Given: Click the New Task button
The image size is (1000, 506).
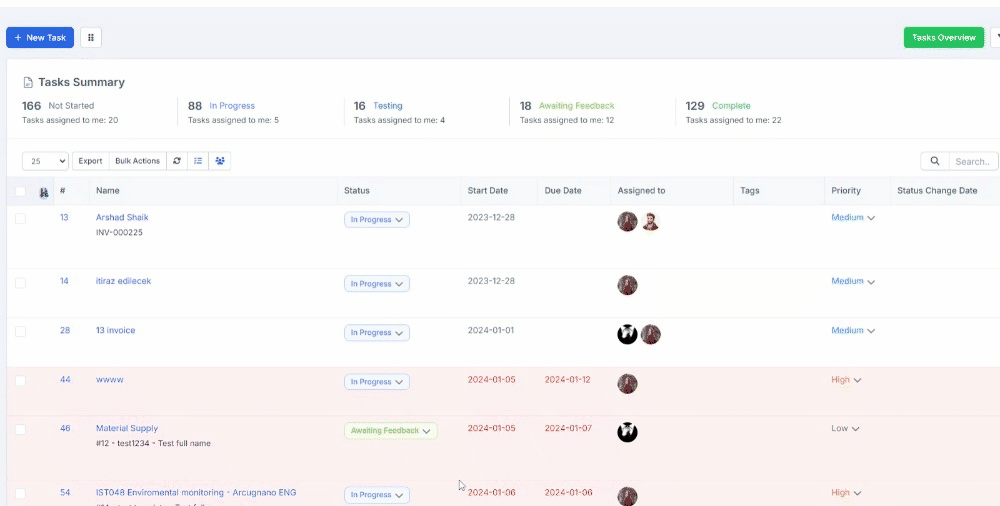Looking at the screenshot, I should [40, 38].
